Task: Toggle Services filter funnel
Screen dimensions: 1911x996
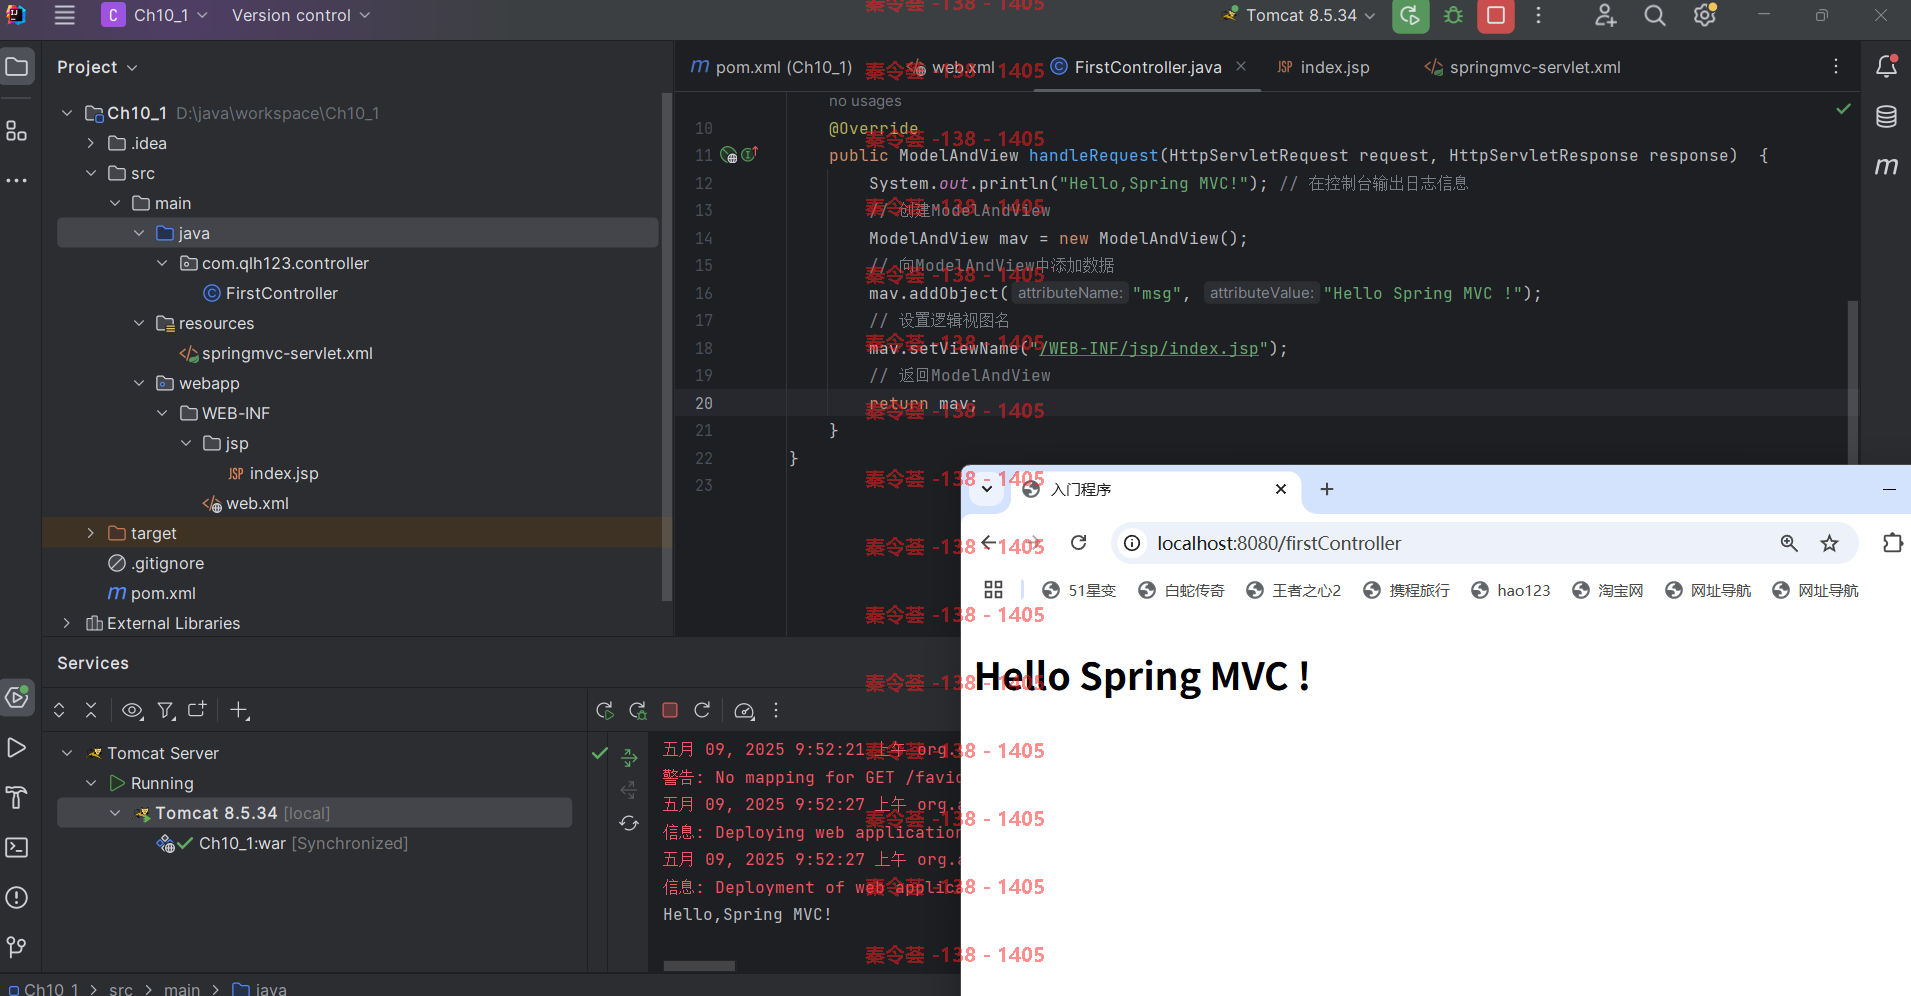Action: click(x=166, y=710)
